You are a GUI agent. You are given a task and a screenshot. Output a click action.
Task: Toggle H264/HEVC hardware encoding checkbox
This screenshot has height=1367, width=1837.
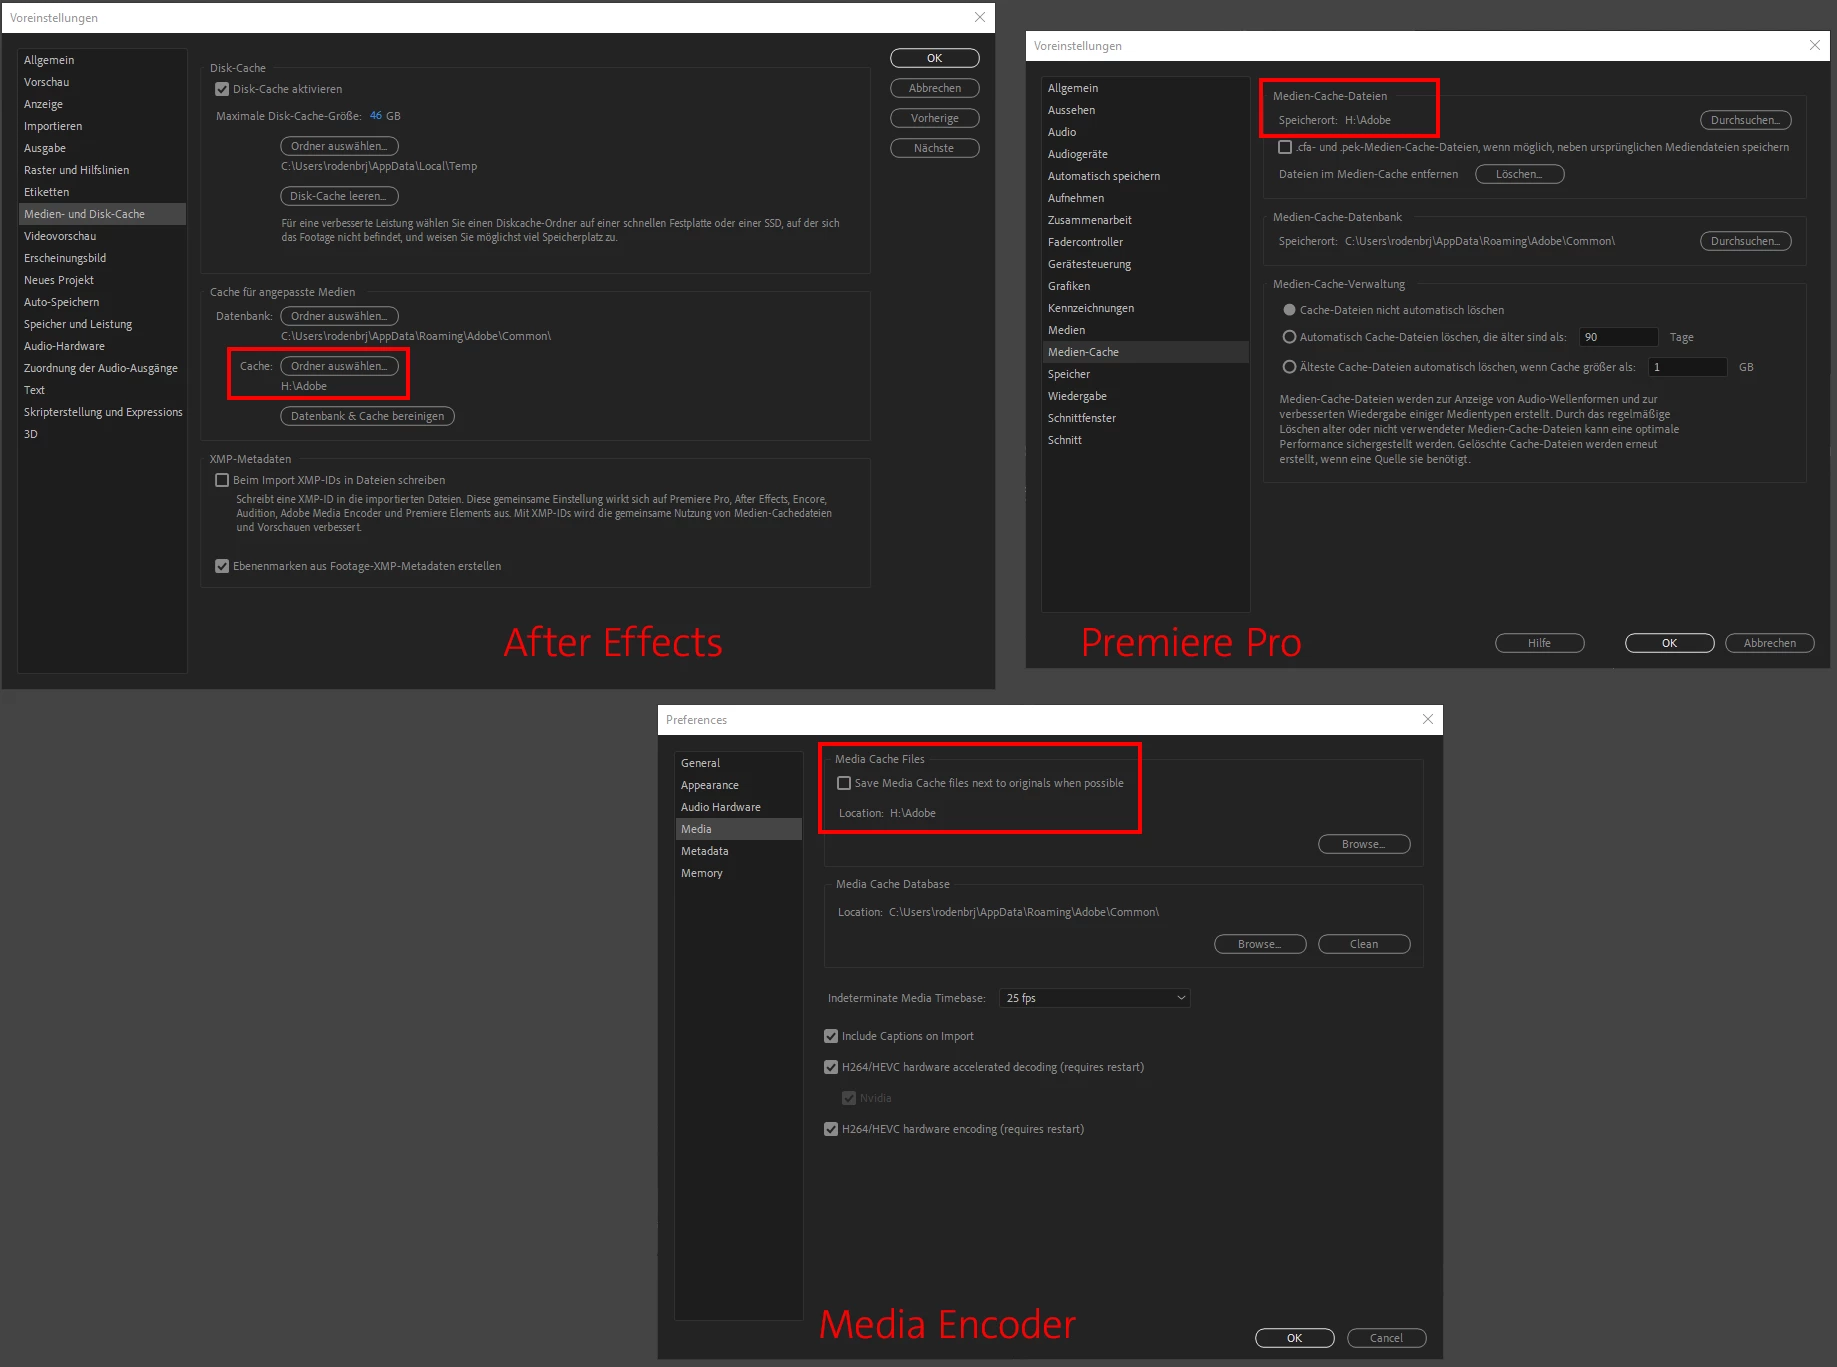point(831,1129)
